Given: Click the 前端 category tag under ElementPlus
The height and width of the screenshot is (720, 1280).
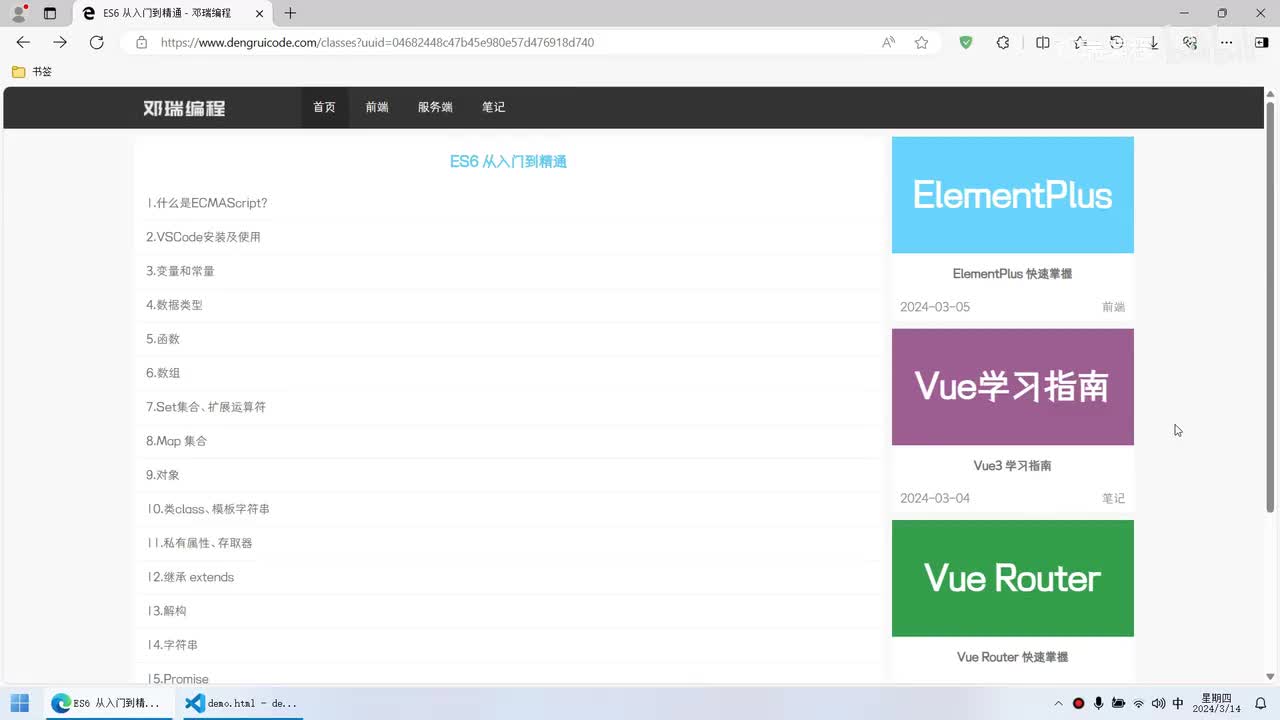Looking at the screenshot, I should tap(1113, 307).
